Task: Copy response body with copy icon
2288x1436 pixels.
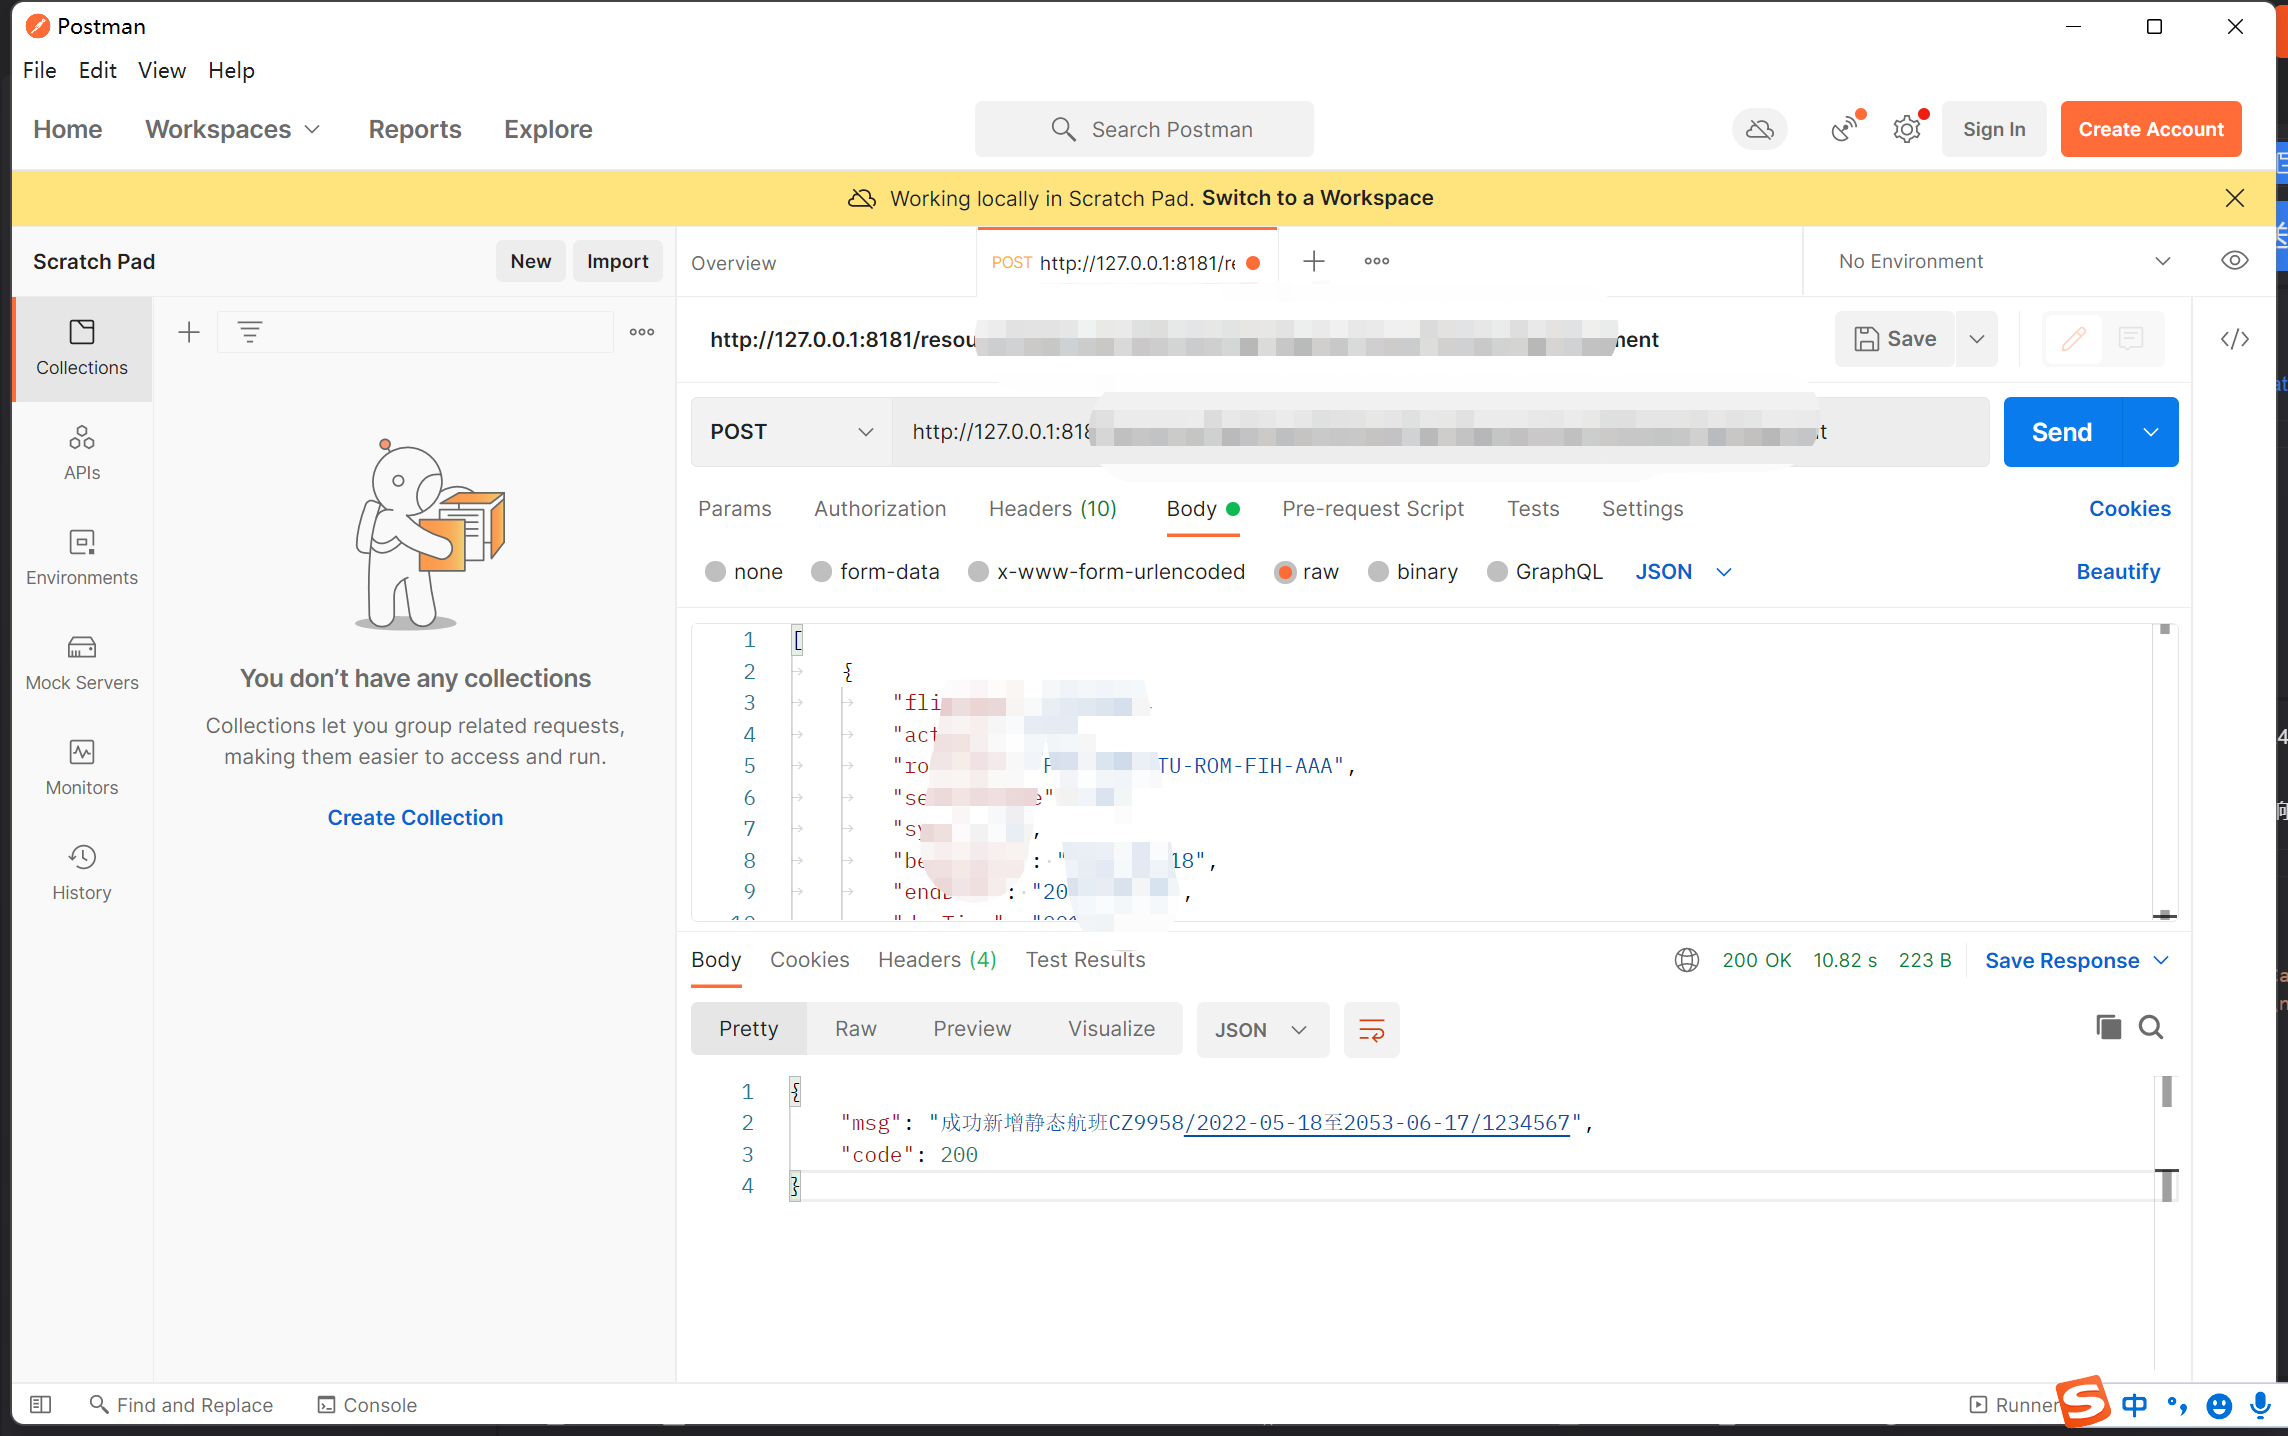Action: (2108, 1027)
